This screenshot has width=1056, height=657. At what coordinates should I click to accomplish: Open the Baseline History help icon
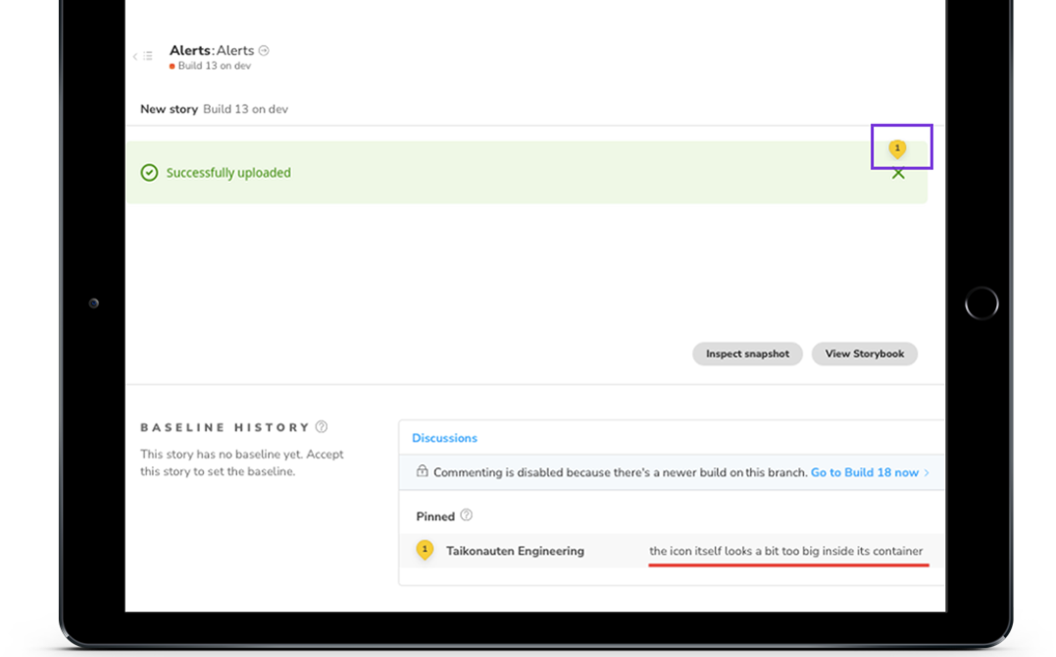point(321,427)
